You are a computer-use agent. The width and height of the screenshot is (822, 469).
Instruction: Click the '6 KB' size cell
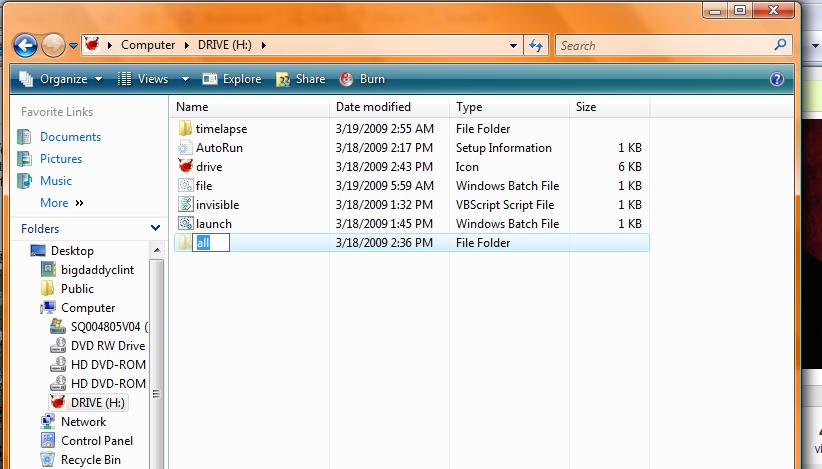point(630,167)
